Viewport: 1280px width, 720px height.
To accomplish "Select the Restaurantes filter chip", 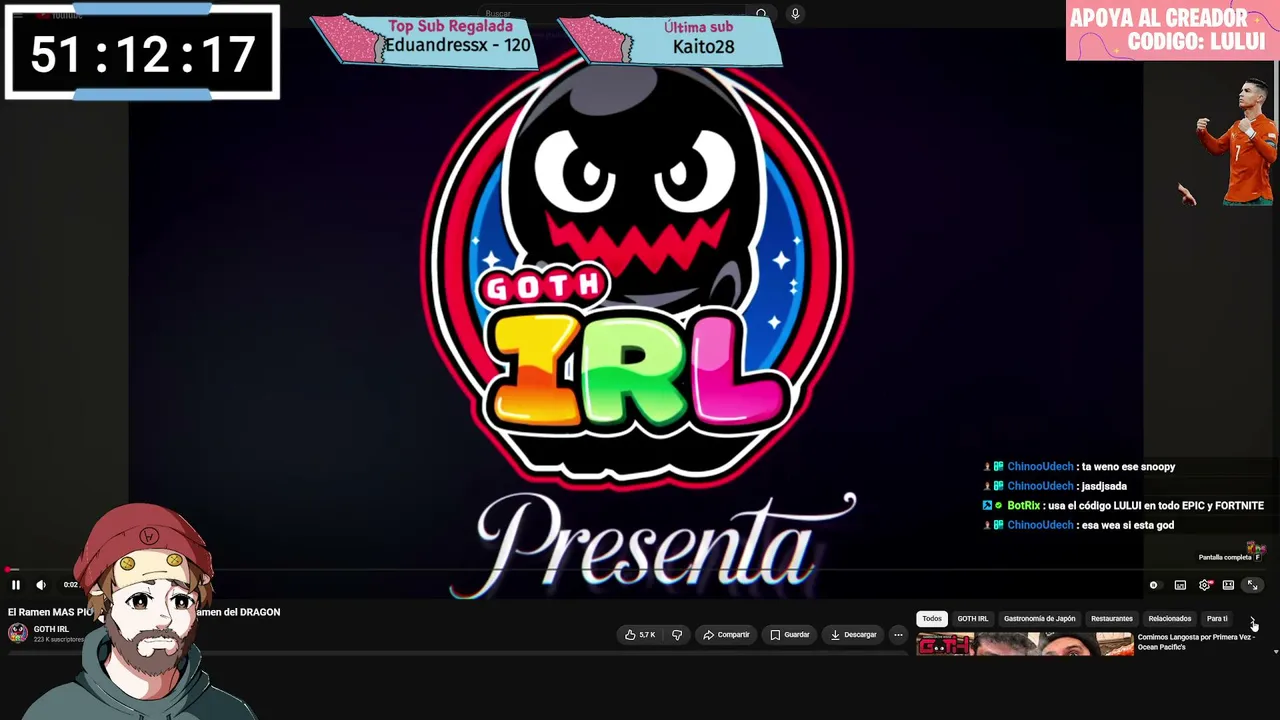I will click(x=1112, y=619).
